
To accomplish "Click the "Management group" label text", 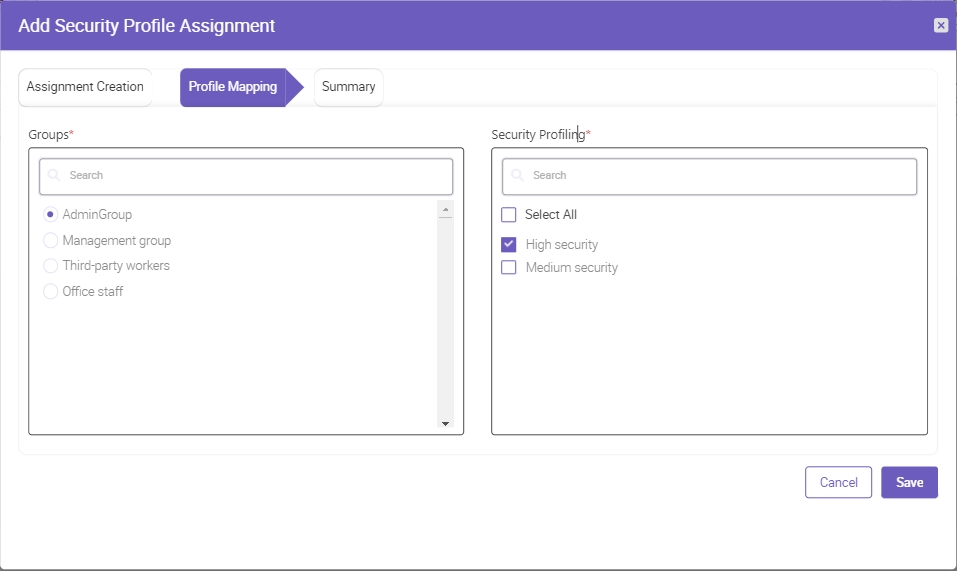I will click(x=117, y=240).
